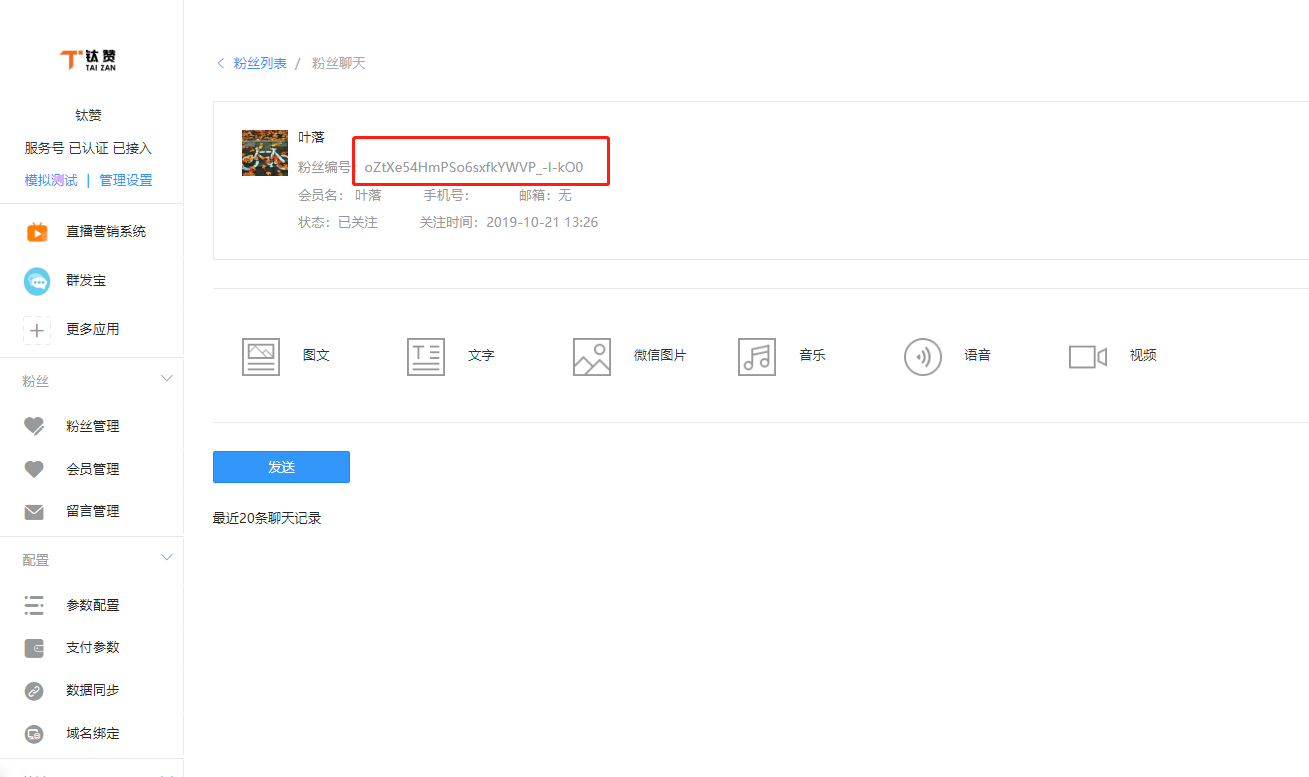The height and width of the screenshot is (777, 1309).
Task: Select the 视频 video camera icon
Action: point(1088,356)
